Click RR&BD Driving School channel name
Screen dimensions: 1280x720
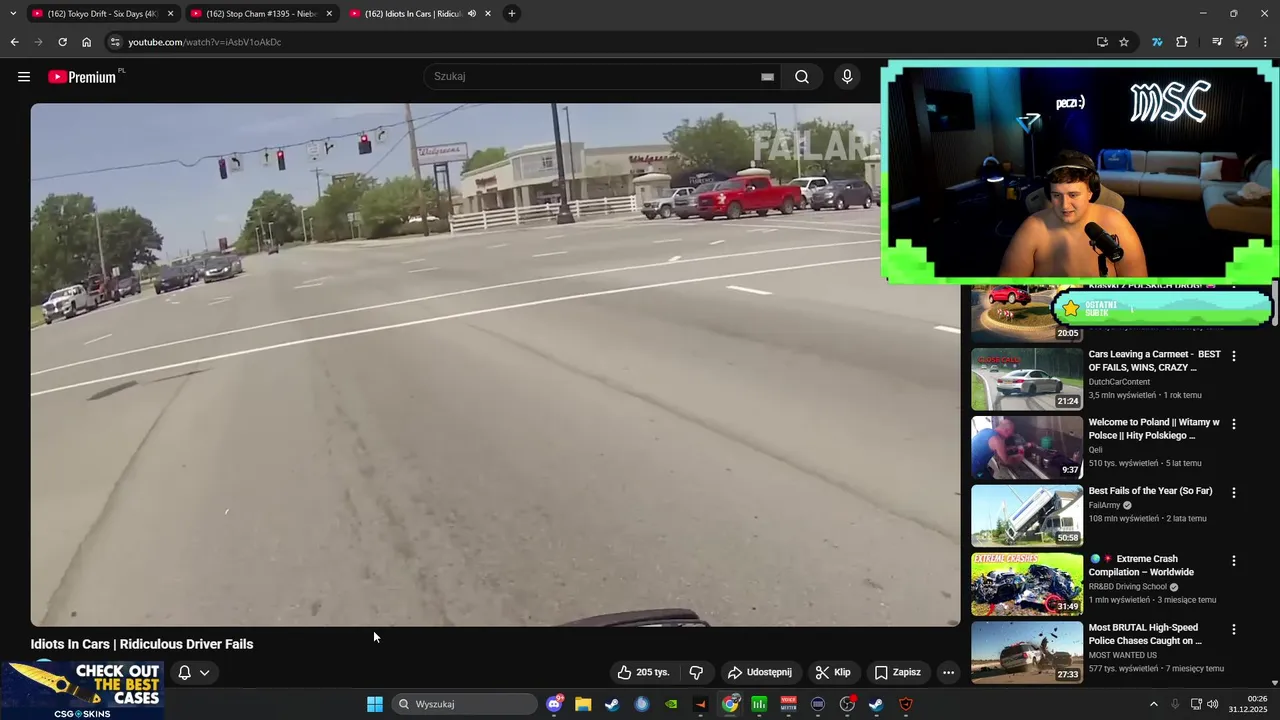coord(1127,587)
